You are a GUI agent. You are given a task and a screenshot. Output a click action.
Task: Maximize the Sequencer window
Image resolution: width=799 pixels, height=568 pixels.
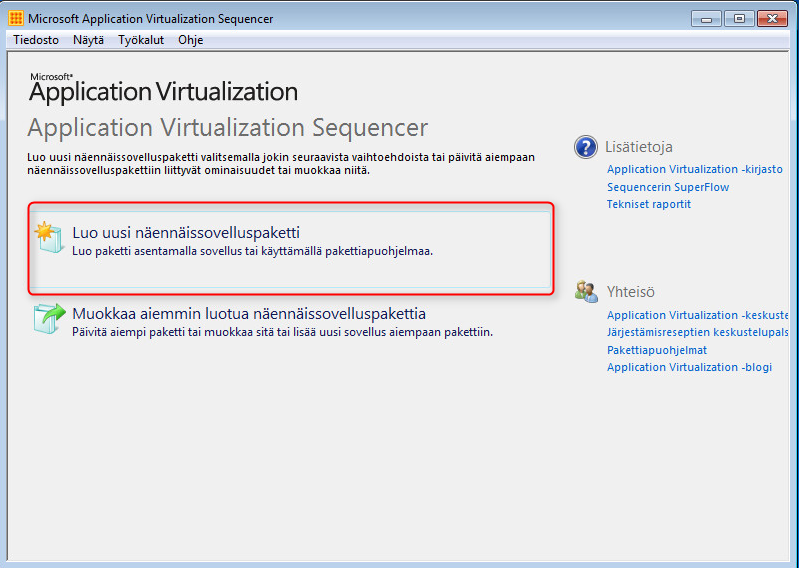[739, 19]
